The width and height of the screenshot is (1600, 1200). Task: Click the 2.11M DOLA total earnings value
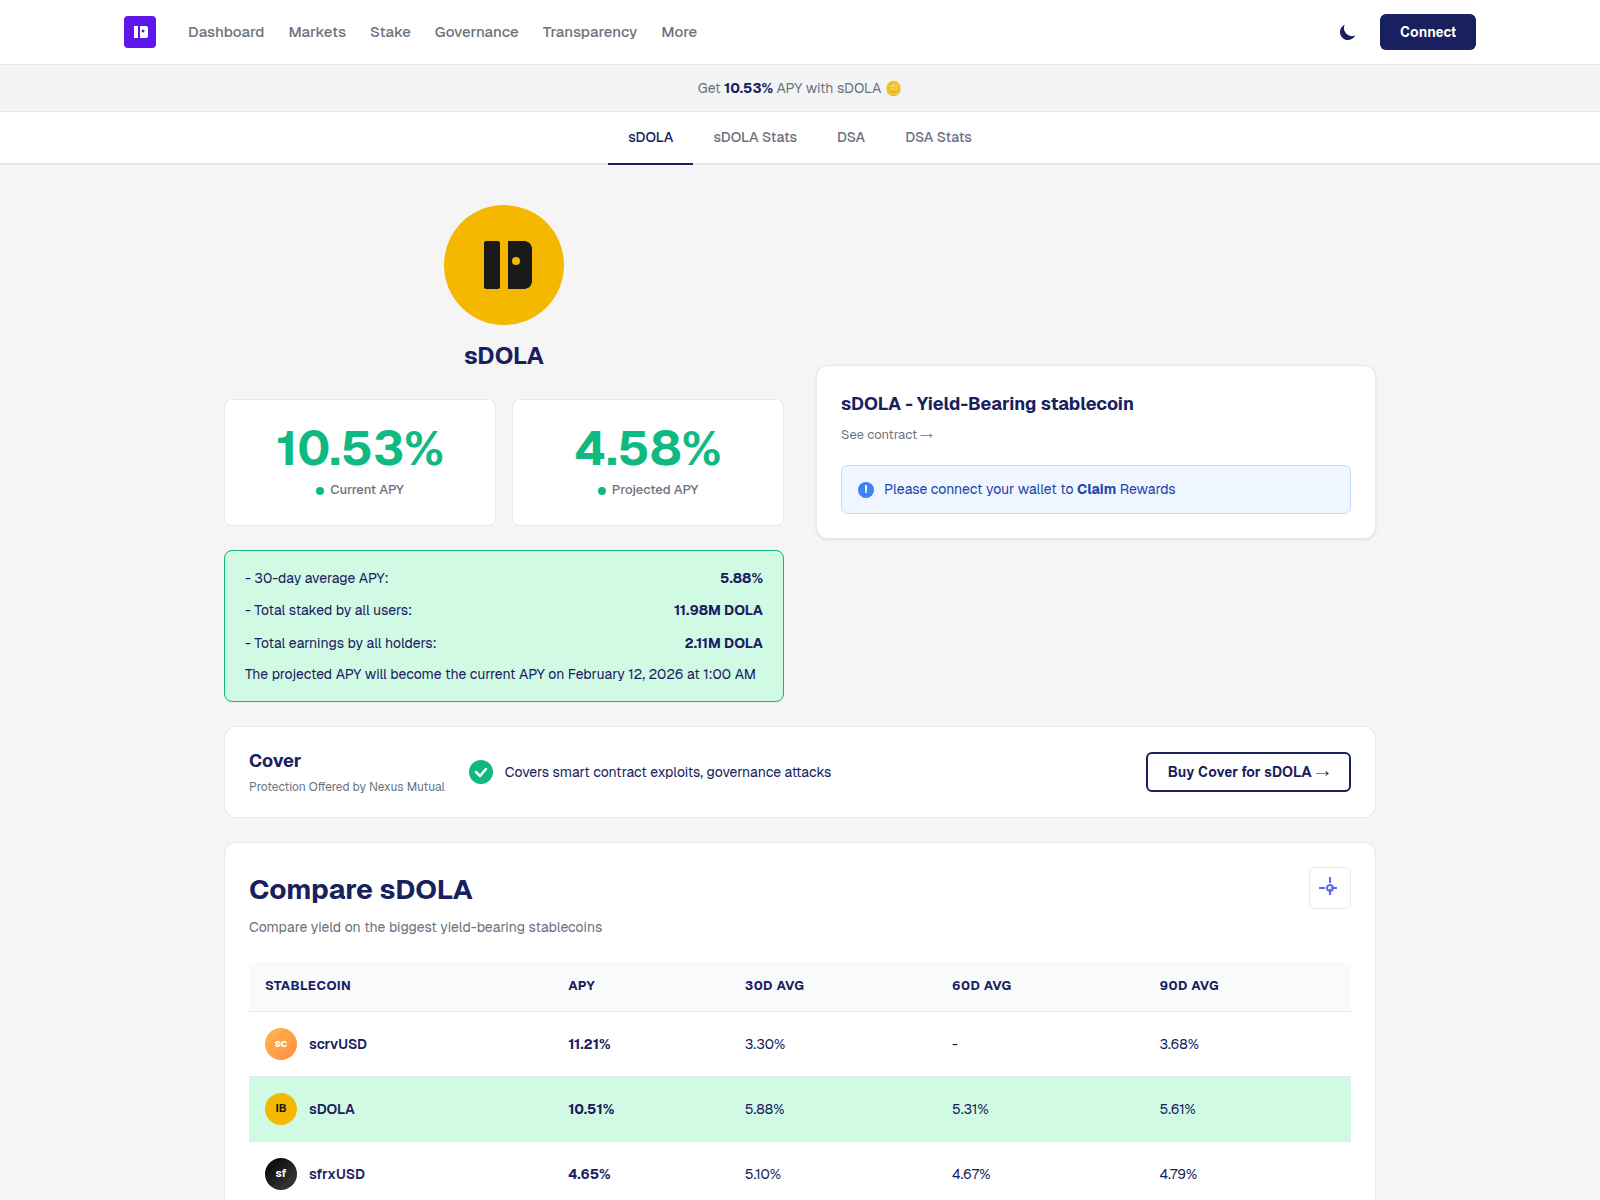tap(724, 643)
